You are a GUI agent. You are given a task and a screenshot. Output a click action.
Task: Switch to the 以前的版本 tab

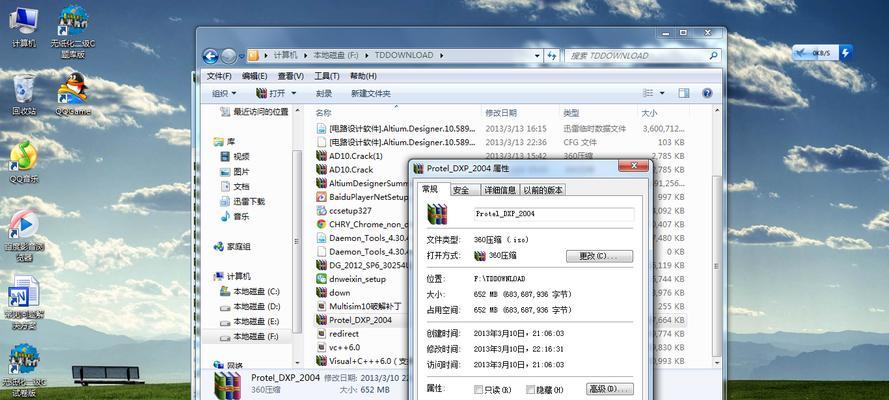(543, 190)
